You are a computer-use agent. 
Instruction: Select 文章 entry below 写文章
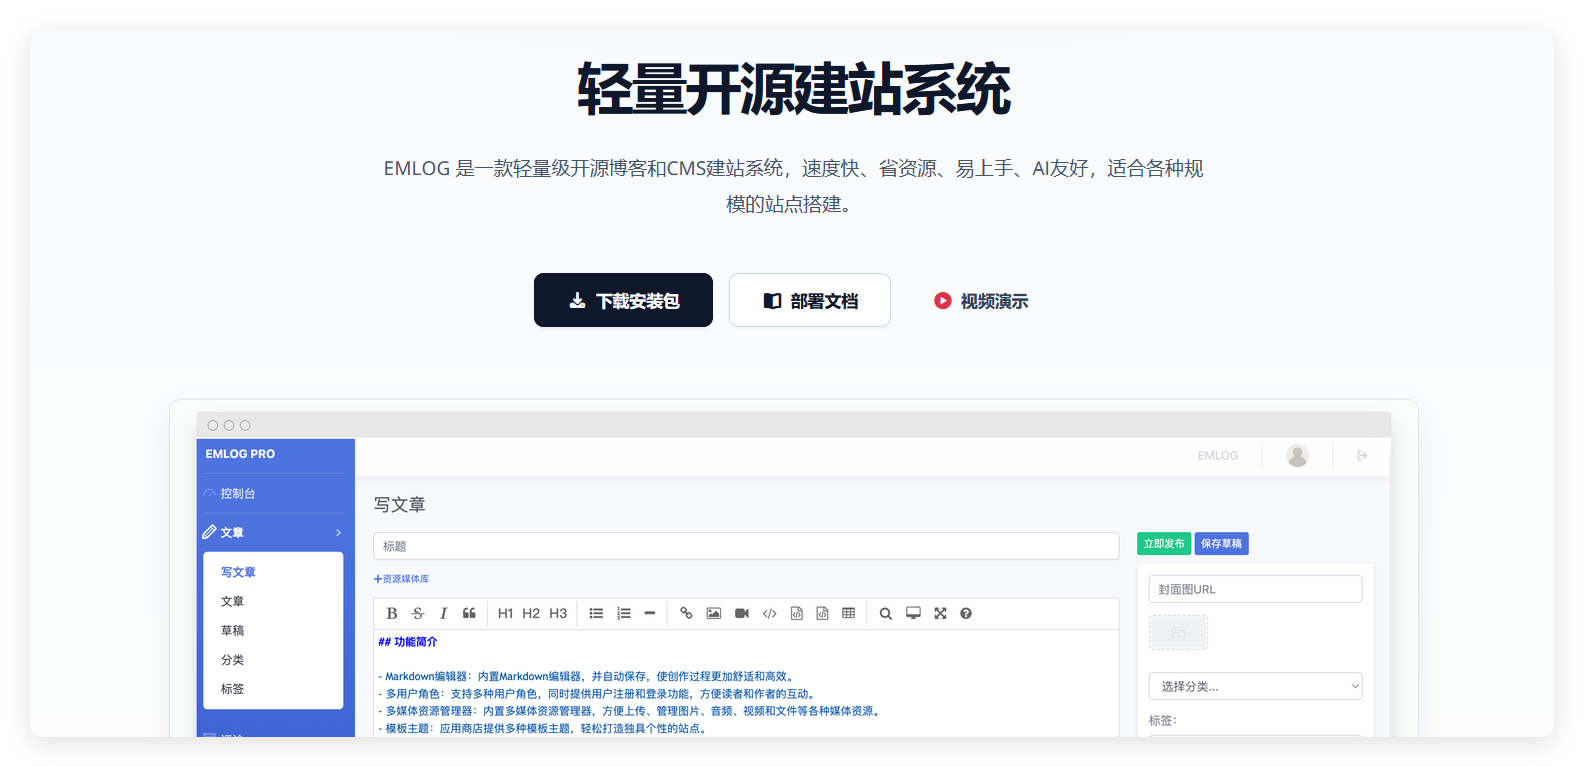(232, 601)
